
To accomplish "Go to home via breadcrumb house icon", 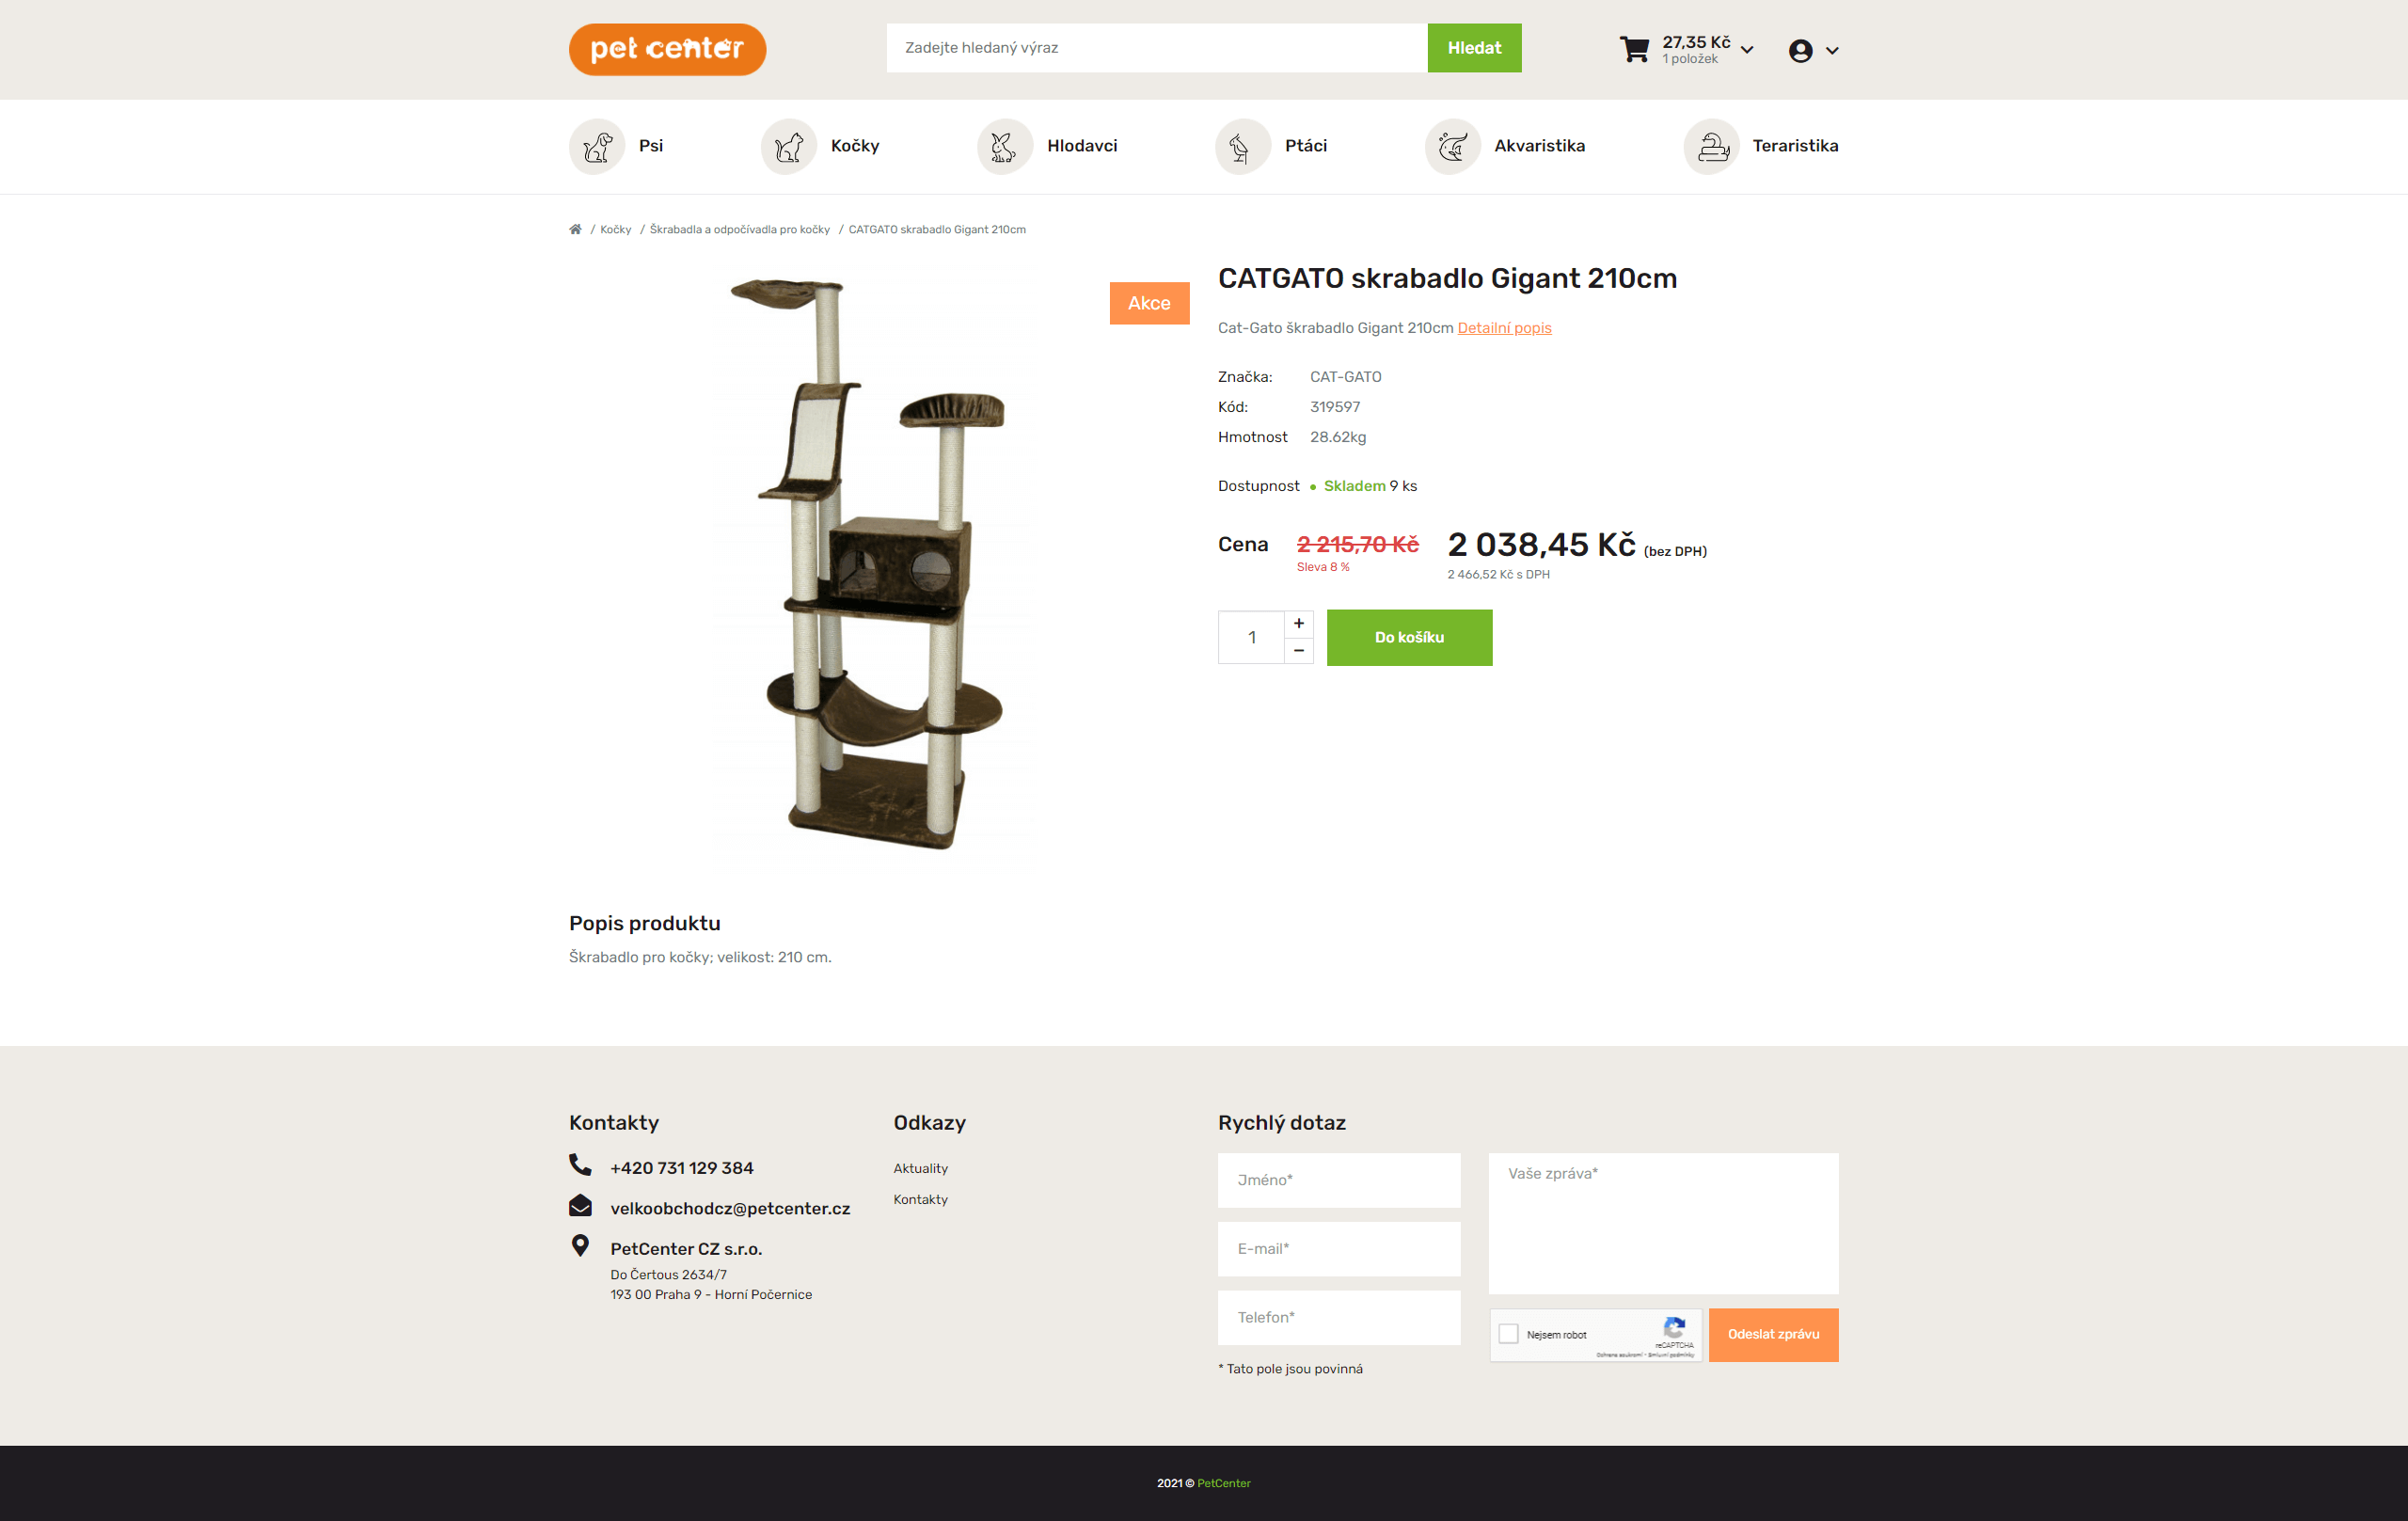I will [575, 229].
